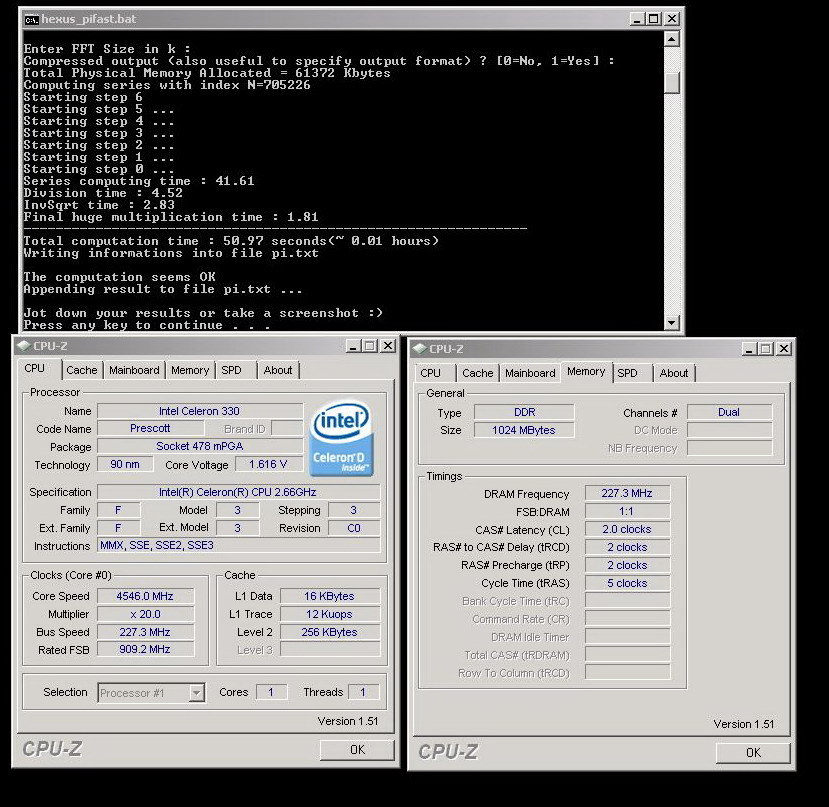Open the Mainboard tab in left CPU-Z window

pos(134,370)
